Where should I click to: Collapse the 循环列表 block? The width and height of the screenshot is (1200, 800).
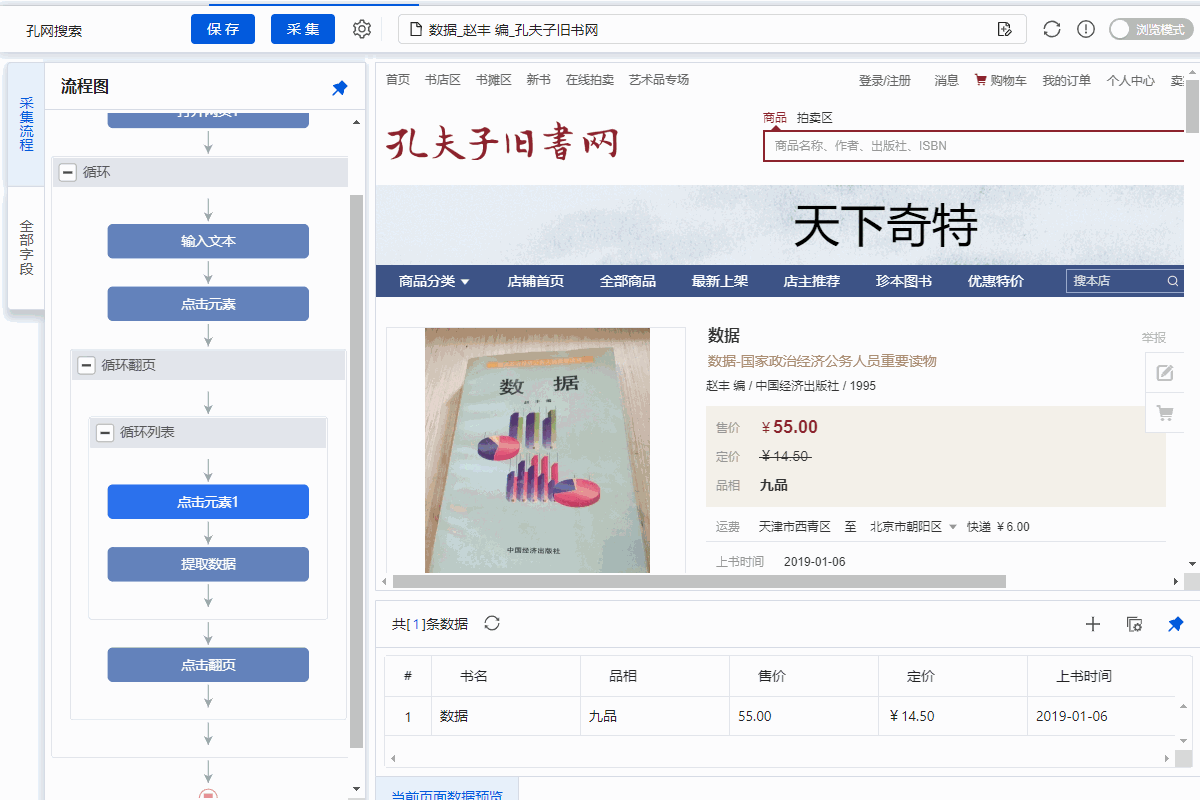click(x=104, y=432)
